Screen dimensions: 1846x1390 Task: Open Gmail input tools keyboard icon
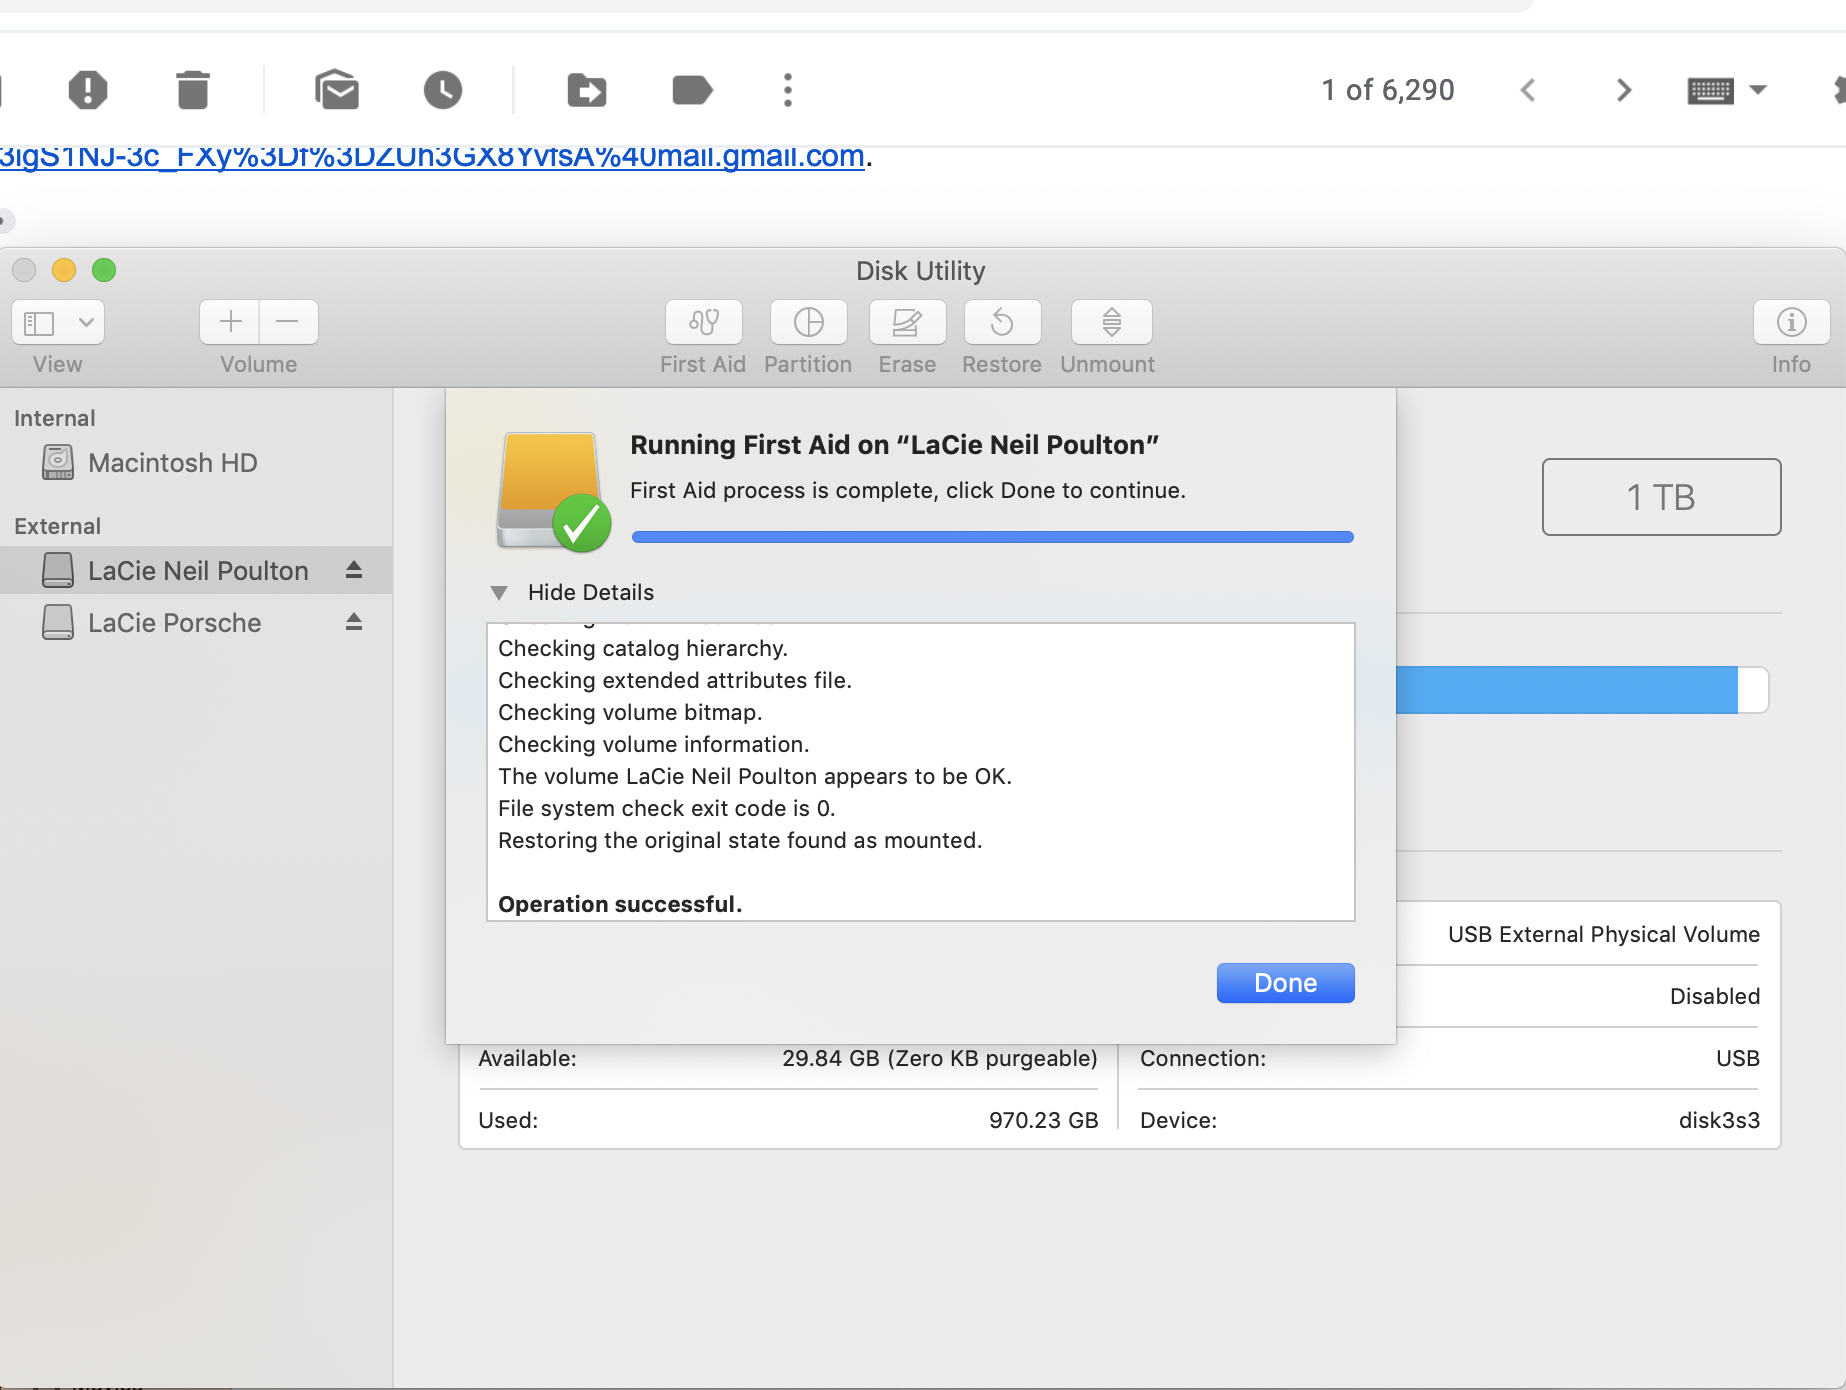coord(1711,91)
